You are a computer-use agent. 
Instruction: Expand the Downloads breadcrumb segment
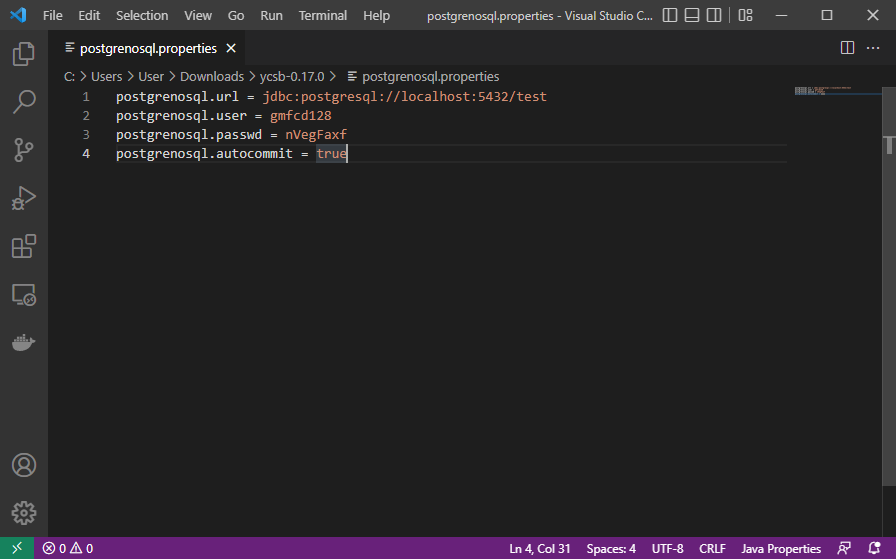pos(212,77)
